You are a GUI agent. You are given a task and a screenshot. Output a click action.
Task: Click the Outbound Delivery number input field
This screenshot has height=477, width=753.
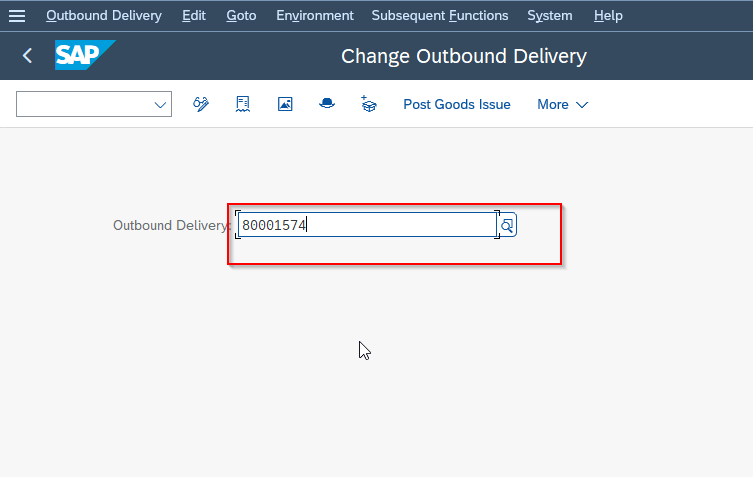tap(367, 225)
